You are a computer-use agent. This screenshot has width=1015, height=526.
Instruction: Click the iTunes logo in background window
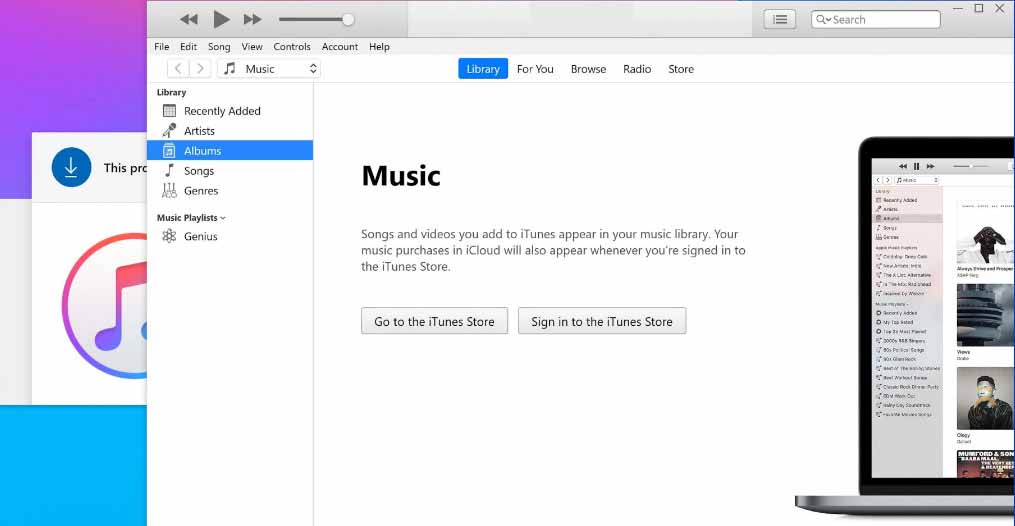(105, 305)
